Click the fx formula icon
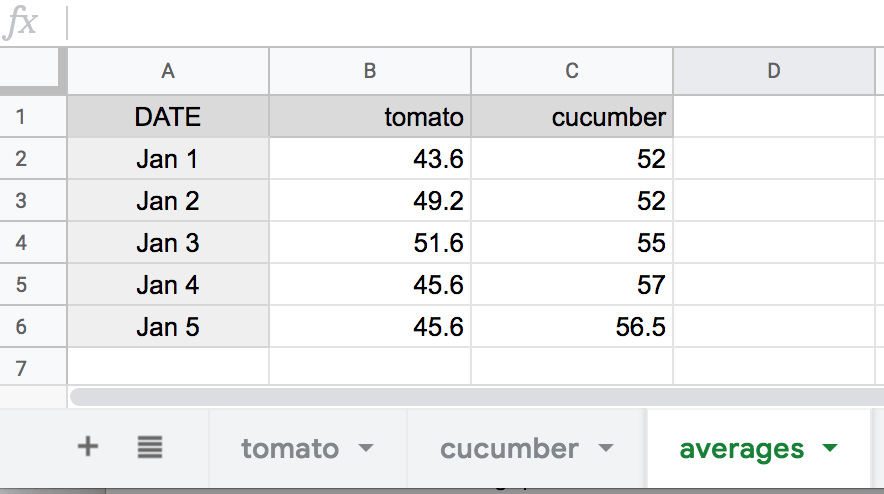The height and width of the screenshot is (494, 884). pos(20,23)
